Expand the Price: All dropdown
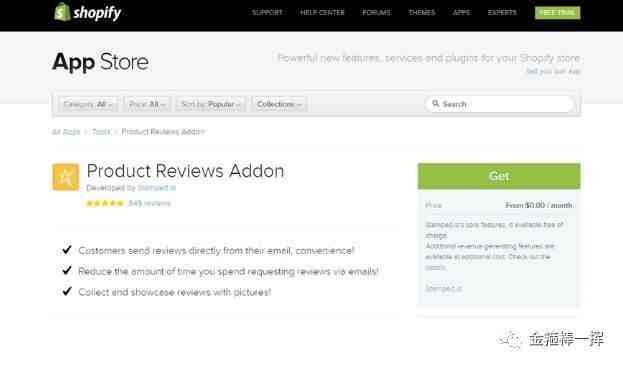Image resolution: width=623 pixels, height=365 pixels. click(x=147, y=104)
